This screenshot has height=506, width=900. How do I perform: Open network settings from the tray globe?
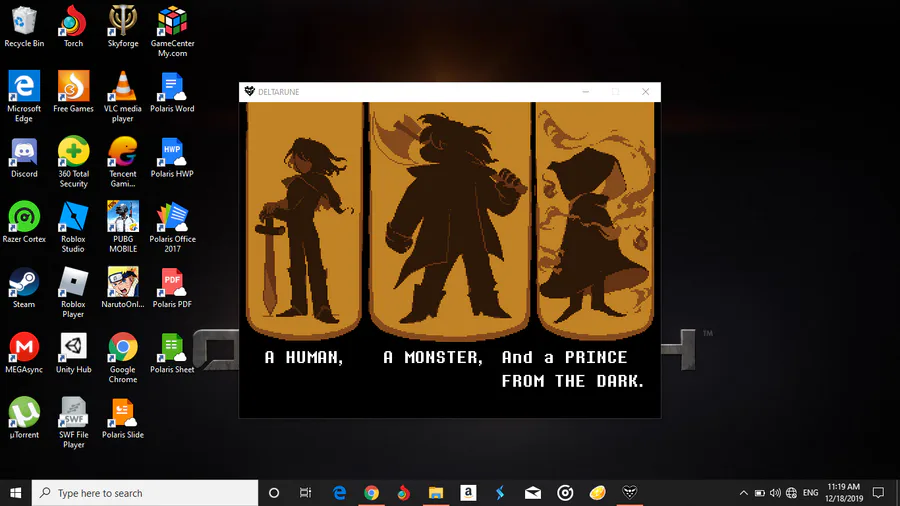792,493
